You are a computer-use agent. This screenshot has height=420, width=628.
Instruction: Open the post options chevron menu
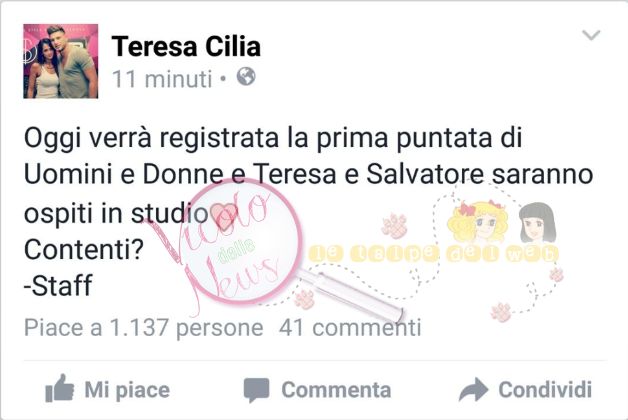(591, 35)
